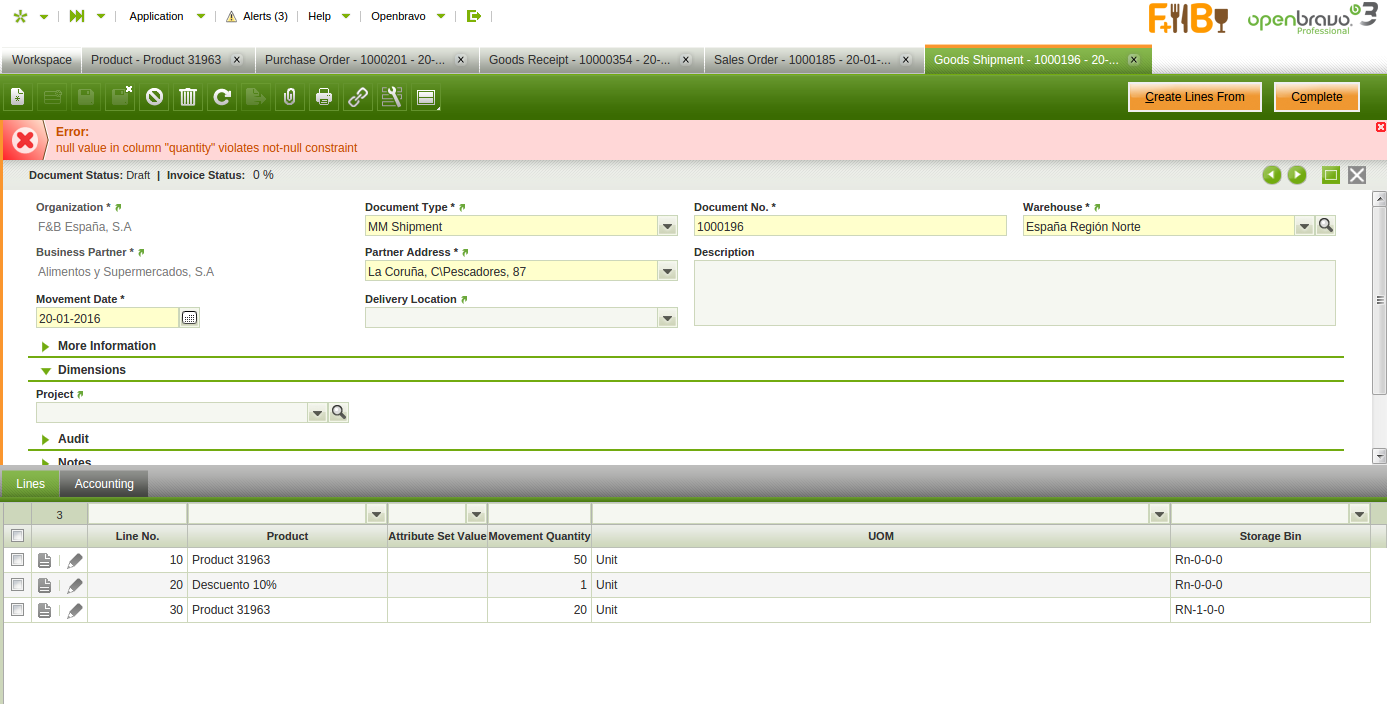
Task: Open the Warehouse search magnifier
Action: click(x=1326, y=226)
